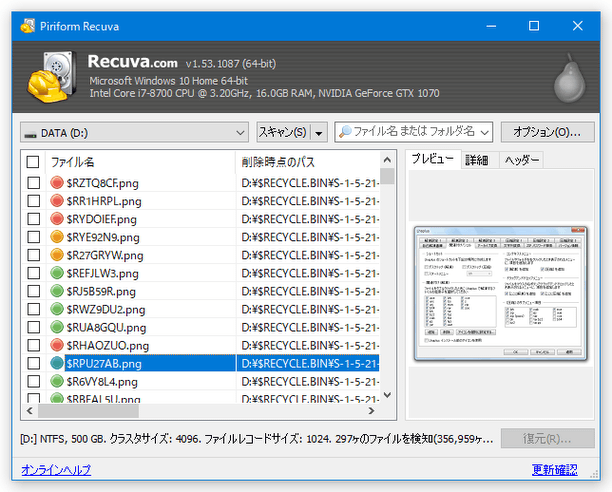
Task: Click the preview thumbnail image
Action: [501, 293]
